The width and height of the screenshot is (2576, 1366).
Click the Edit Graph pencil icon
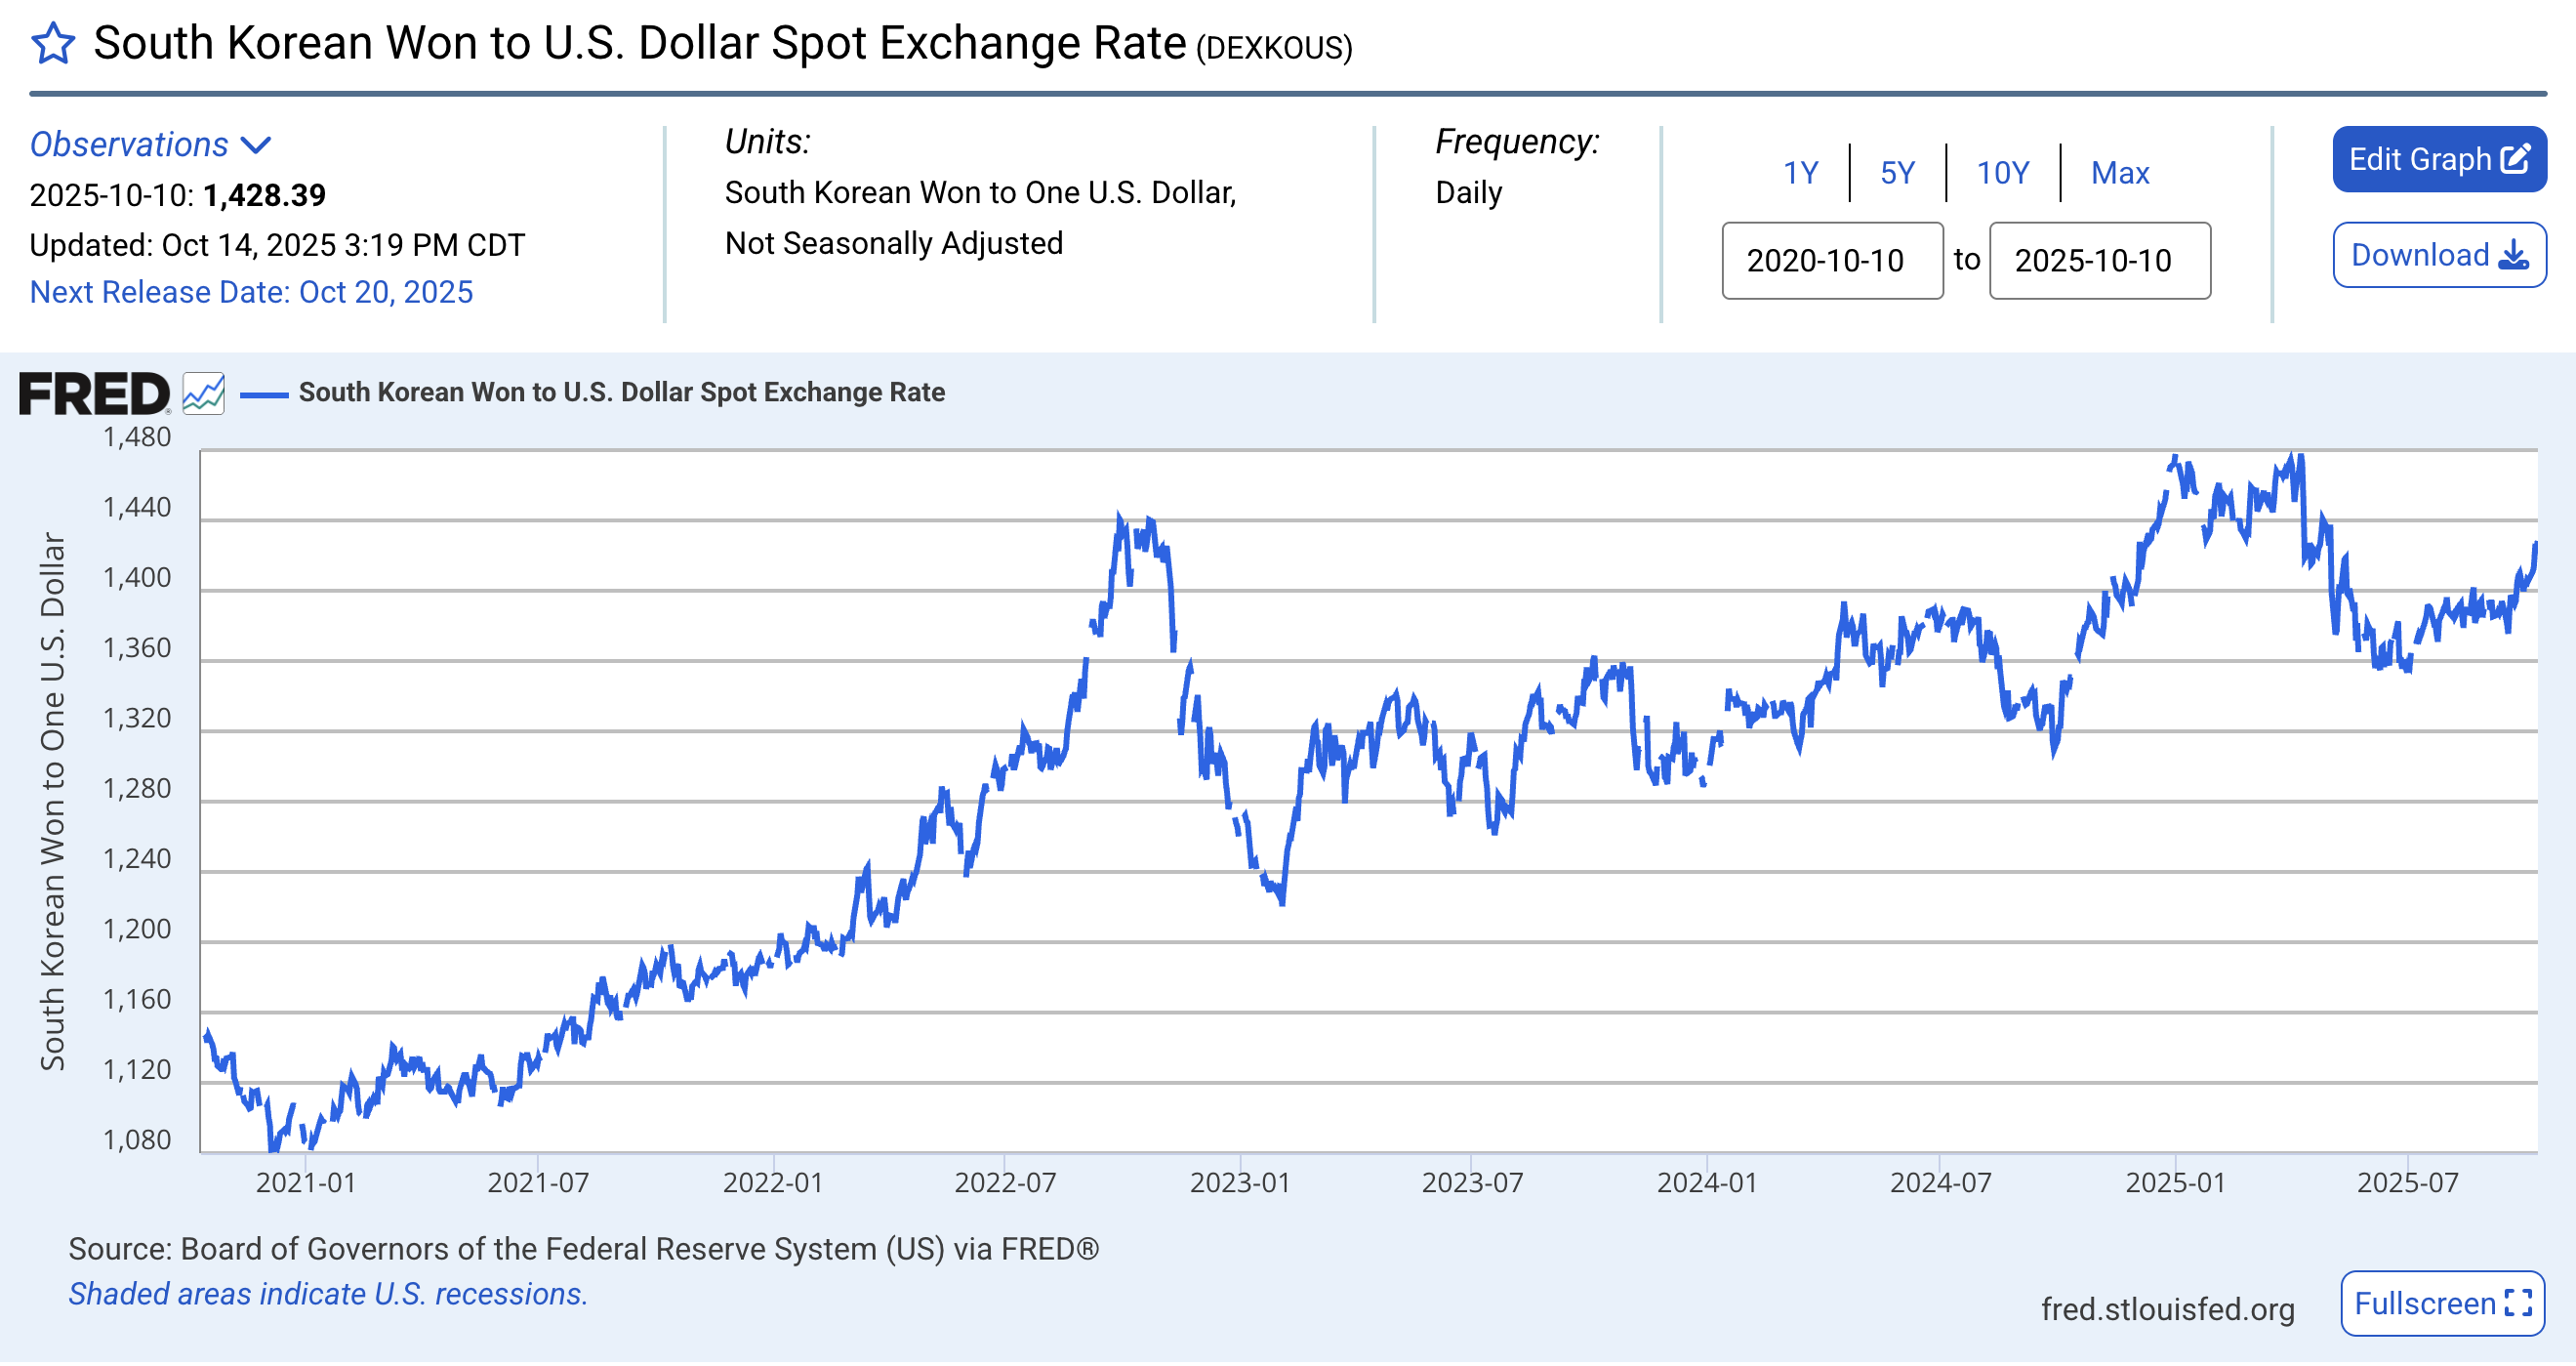[x=2515, y=159]
